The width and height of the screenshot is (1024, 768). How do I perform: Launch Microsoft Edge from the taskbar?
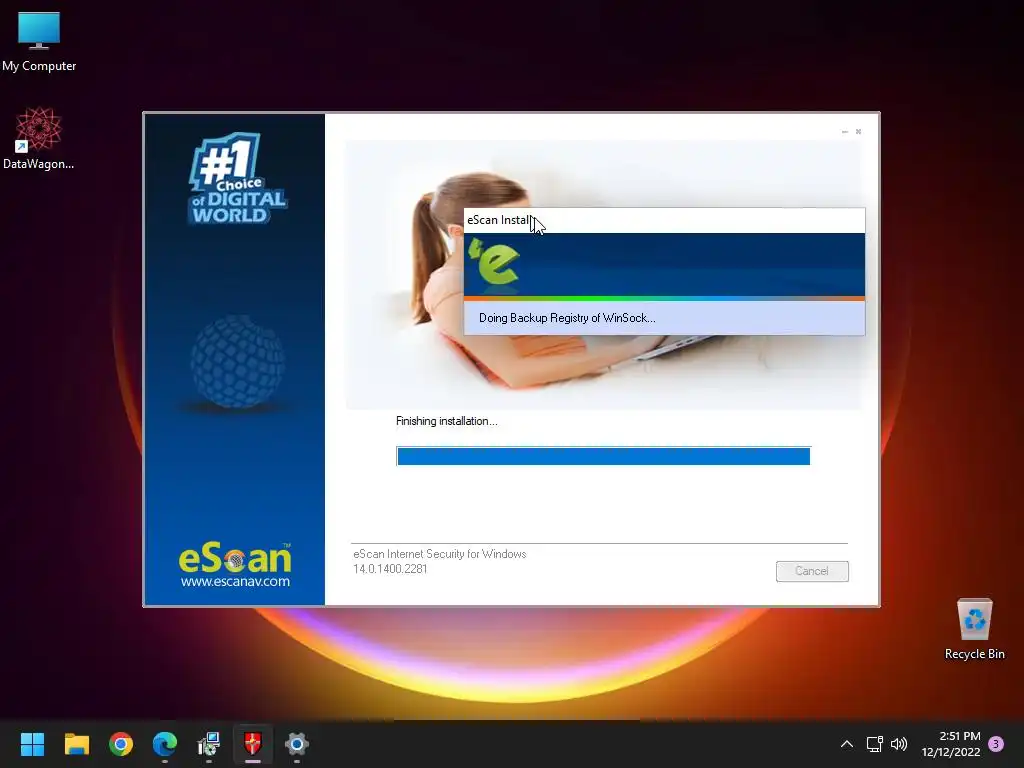coord(165,744)
